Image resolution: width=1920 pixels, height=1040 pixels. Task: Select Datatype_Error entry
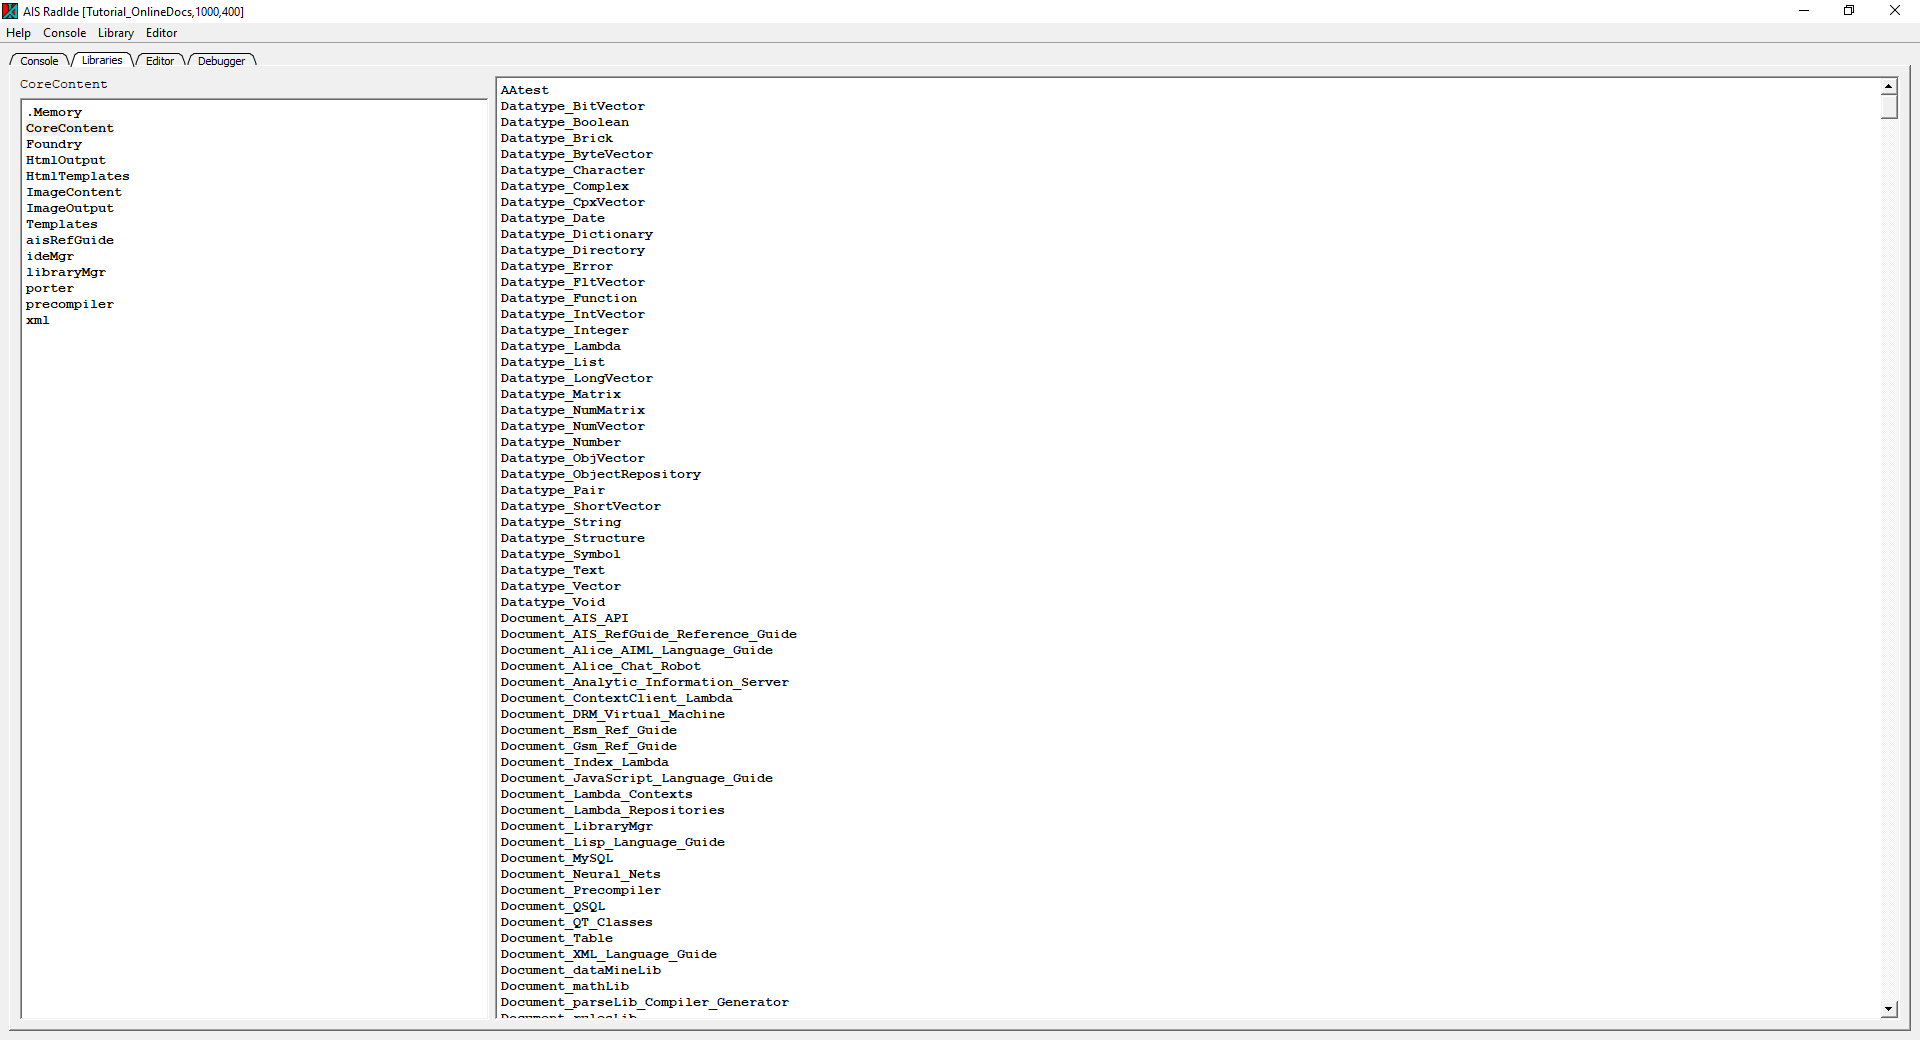(x=557, y=266)
